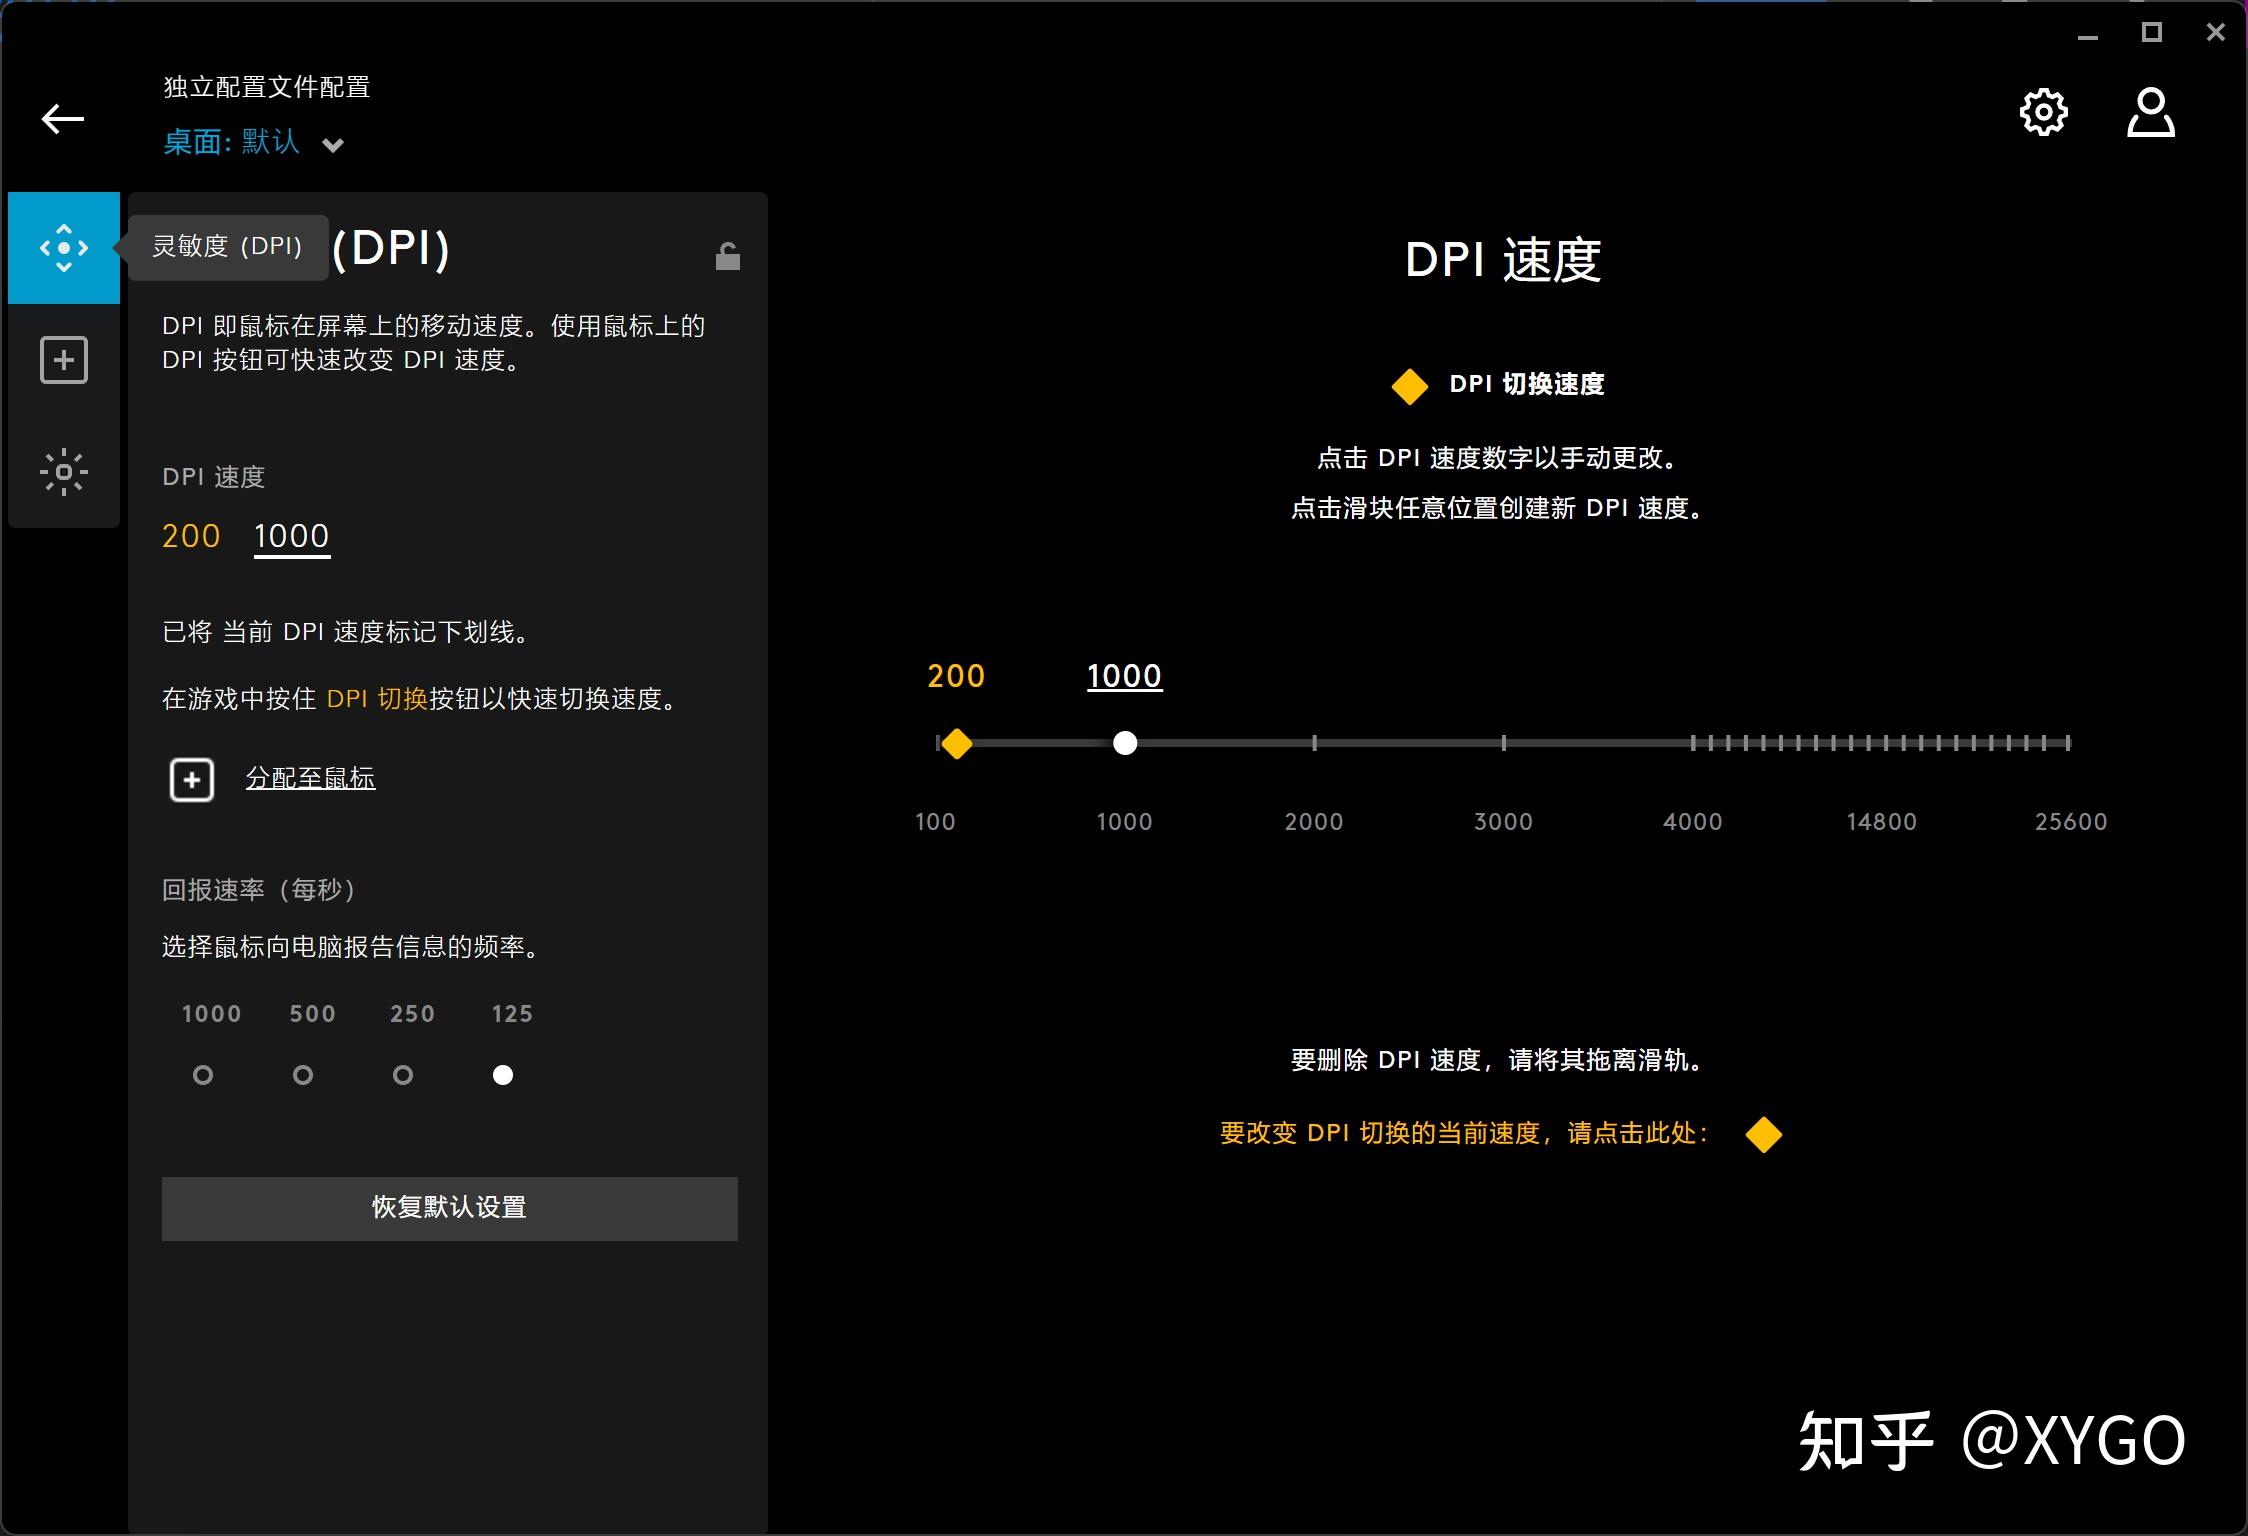This screenshot has height=1536, width=2248.
Task: Open the 分配至鼠标 link
Action: 310,778
